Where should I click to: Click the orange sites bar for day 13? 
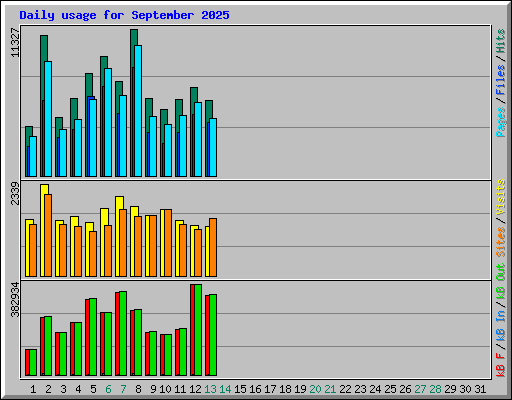pos(213,247)
